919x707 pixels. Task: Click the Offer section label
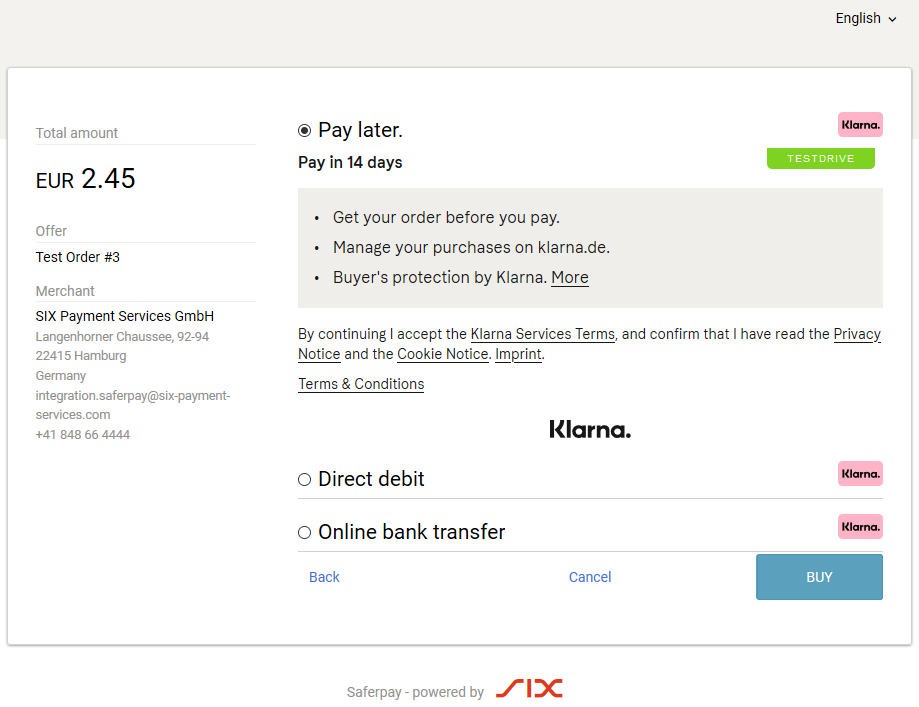[52, 232]
